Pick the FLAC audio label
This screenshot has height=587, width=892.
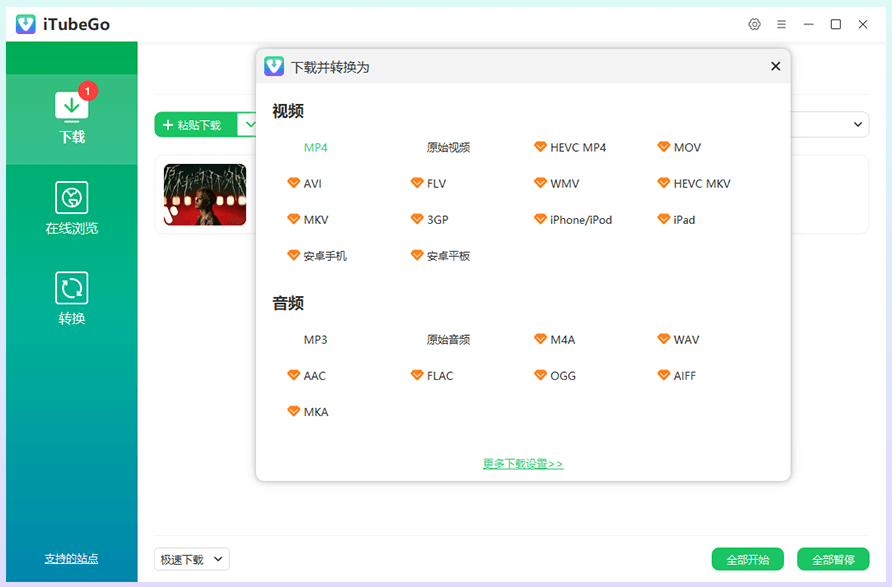click(x=440, y=375)
